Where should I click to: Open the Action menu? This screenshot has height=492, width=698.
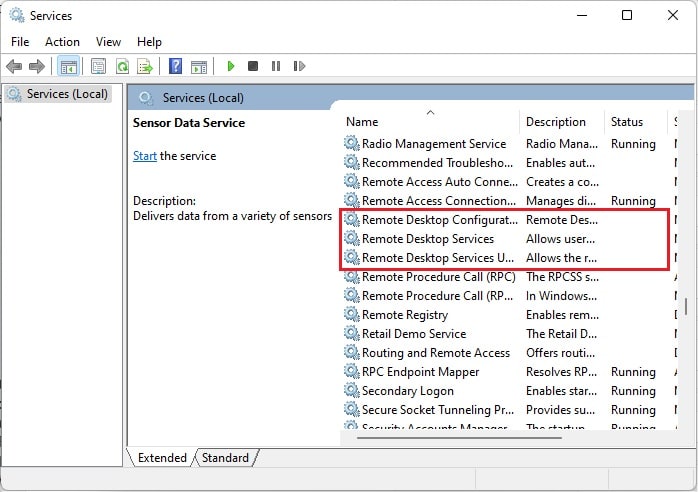click(62, 42)
